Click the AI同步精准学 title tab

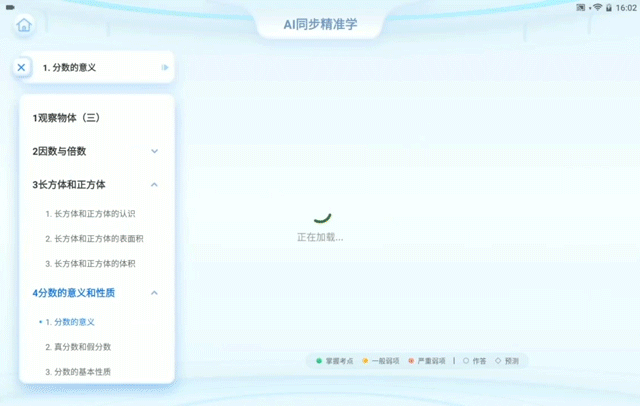tap(320, 24)
